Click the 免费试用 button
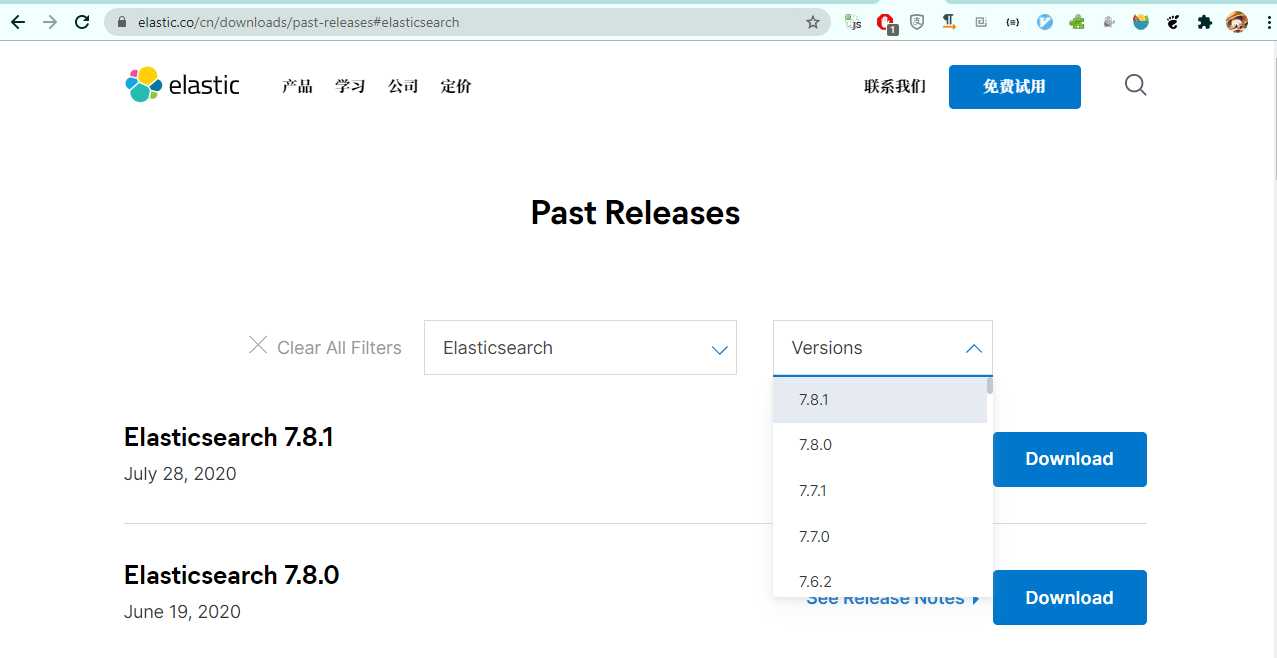This screenshot has width=1277, height=658. (x=1014, y=87)
